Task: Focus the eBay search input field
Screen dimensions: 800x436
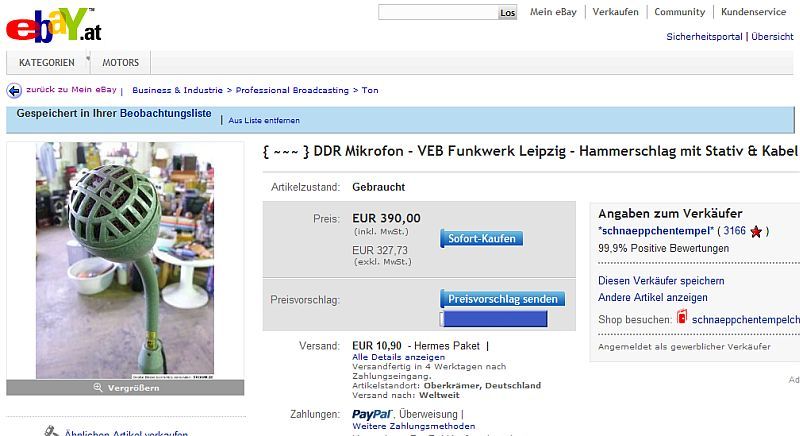Action: pyautogui.click(x=438, y=12)
